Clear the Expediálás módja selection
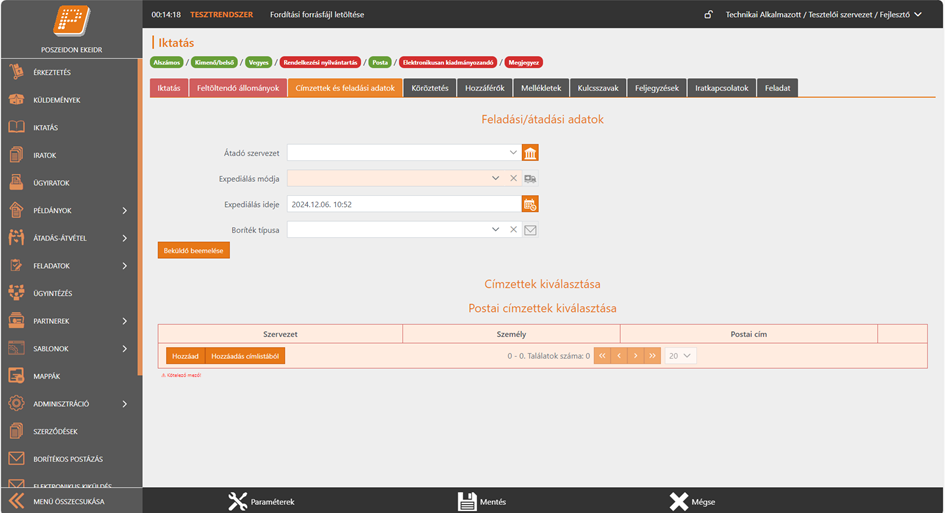The height and width of the screenshot is (513, 945). pyautogui.click(x=513, y=178)
